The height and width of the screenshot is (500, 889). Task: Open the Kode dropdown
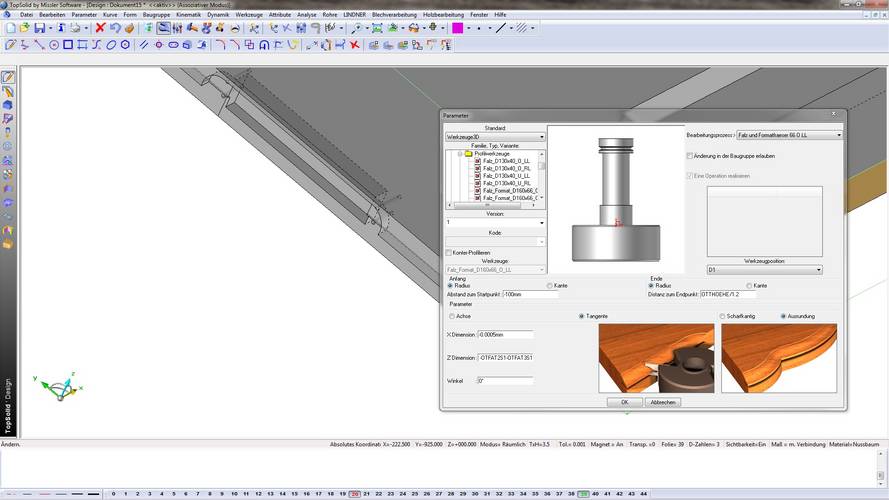point(495,241)
